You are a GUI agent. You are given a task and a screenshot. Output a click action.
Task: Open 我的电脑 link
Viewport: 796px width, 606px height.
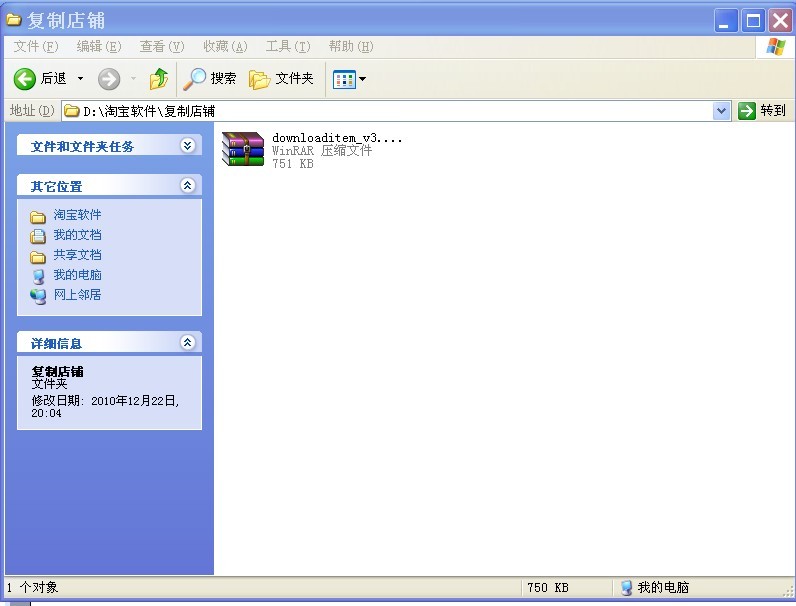77,275
